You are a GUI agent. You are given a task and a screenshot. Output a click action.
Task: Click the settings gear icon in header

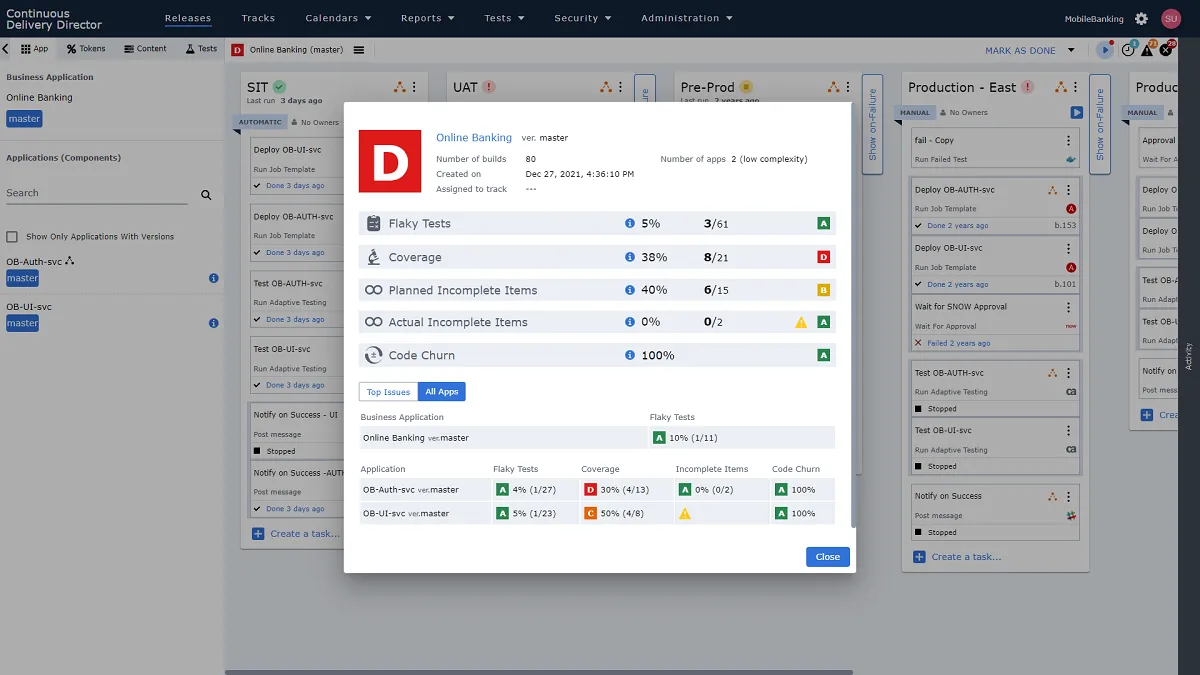[1141, 19]
